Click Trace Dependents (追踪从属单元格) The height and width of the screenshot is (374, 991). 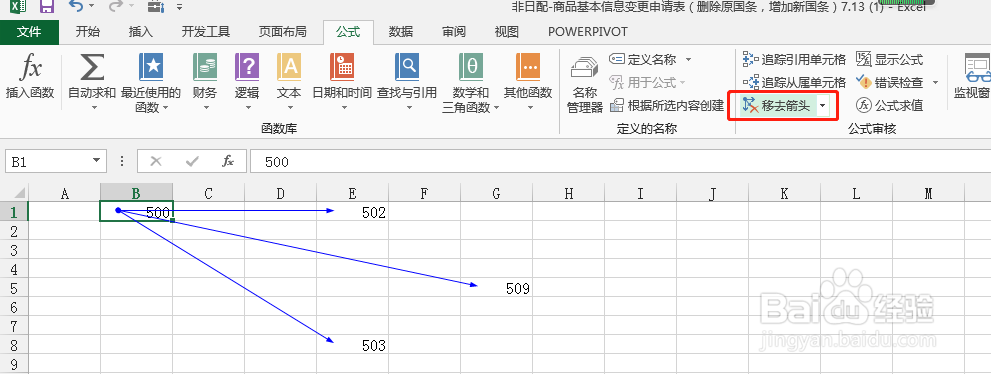[x=794, y=83]
